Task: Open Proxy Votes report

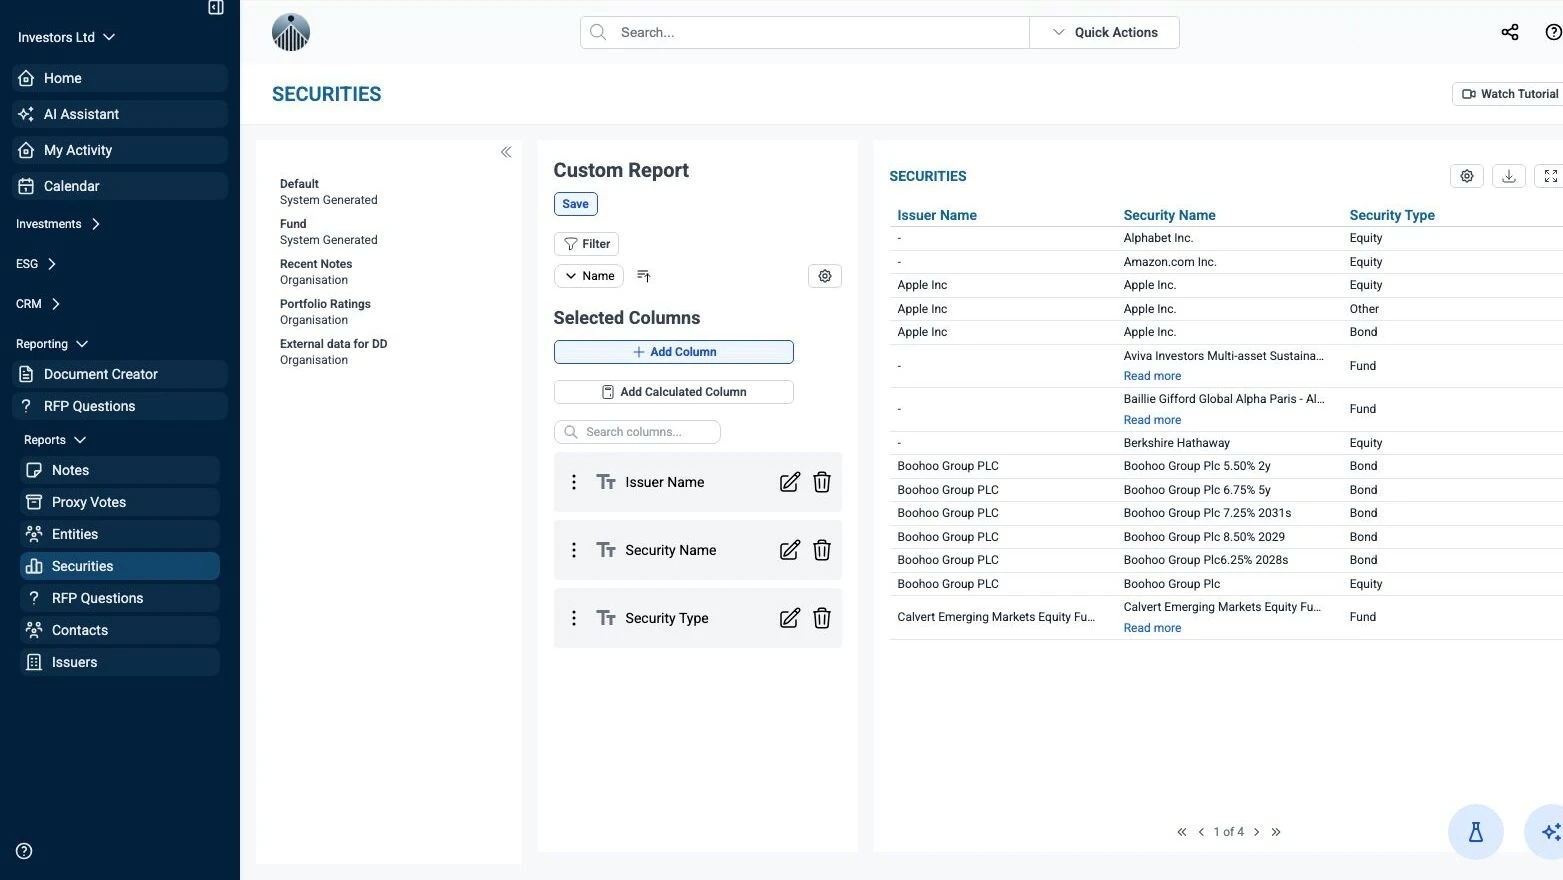Action: click(120, 502)
